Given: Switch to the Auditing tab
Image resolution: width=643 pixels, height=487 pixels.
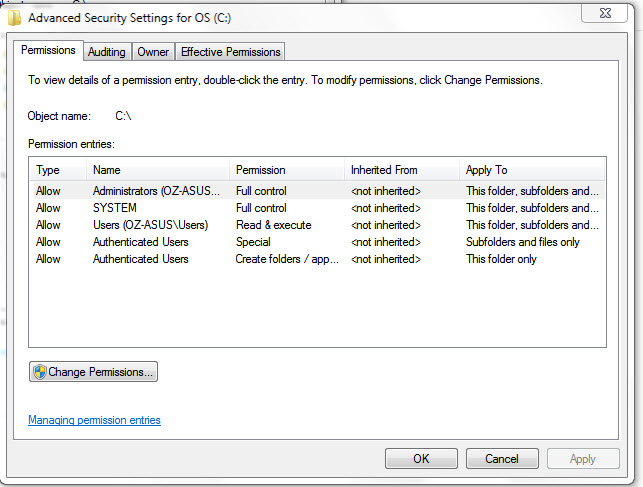Looking at the screenshot, I should (107, 52).
